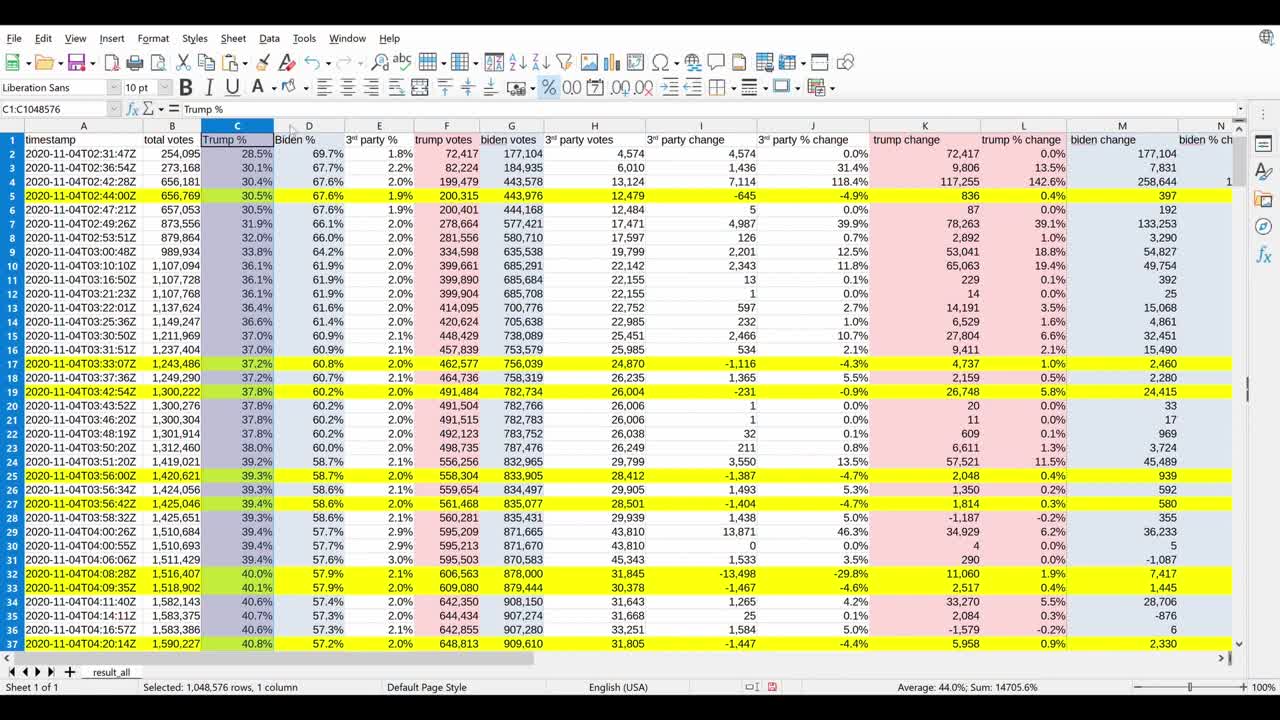This screenshot has height=720, width=1280.
Task: Click in the formula input line
Action: pyautogui.click(x=707, y=109)
